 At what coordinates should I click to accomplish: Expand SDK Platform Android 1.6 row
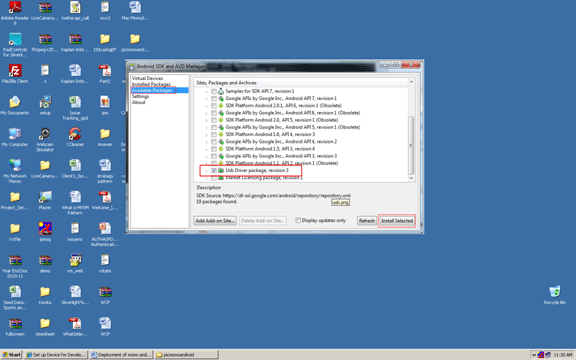[x=206, y=135]
